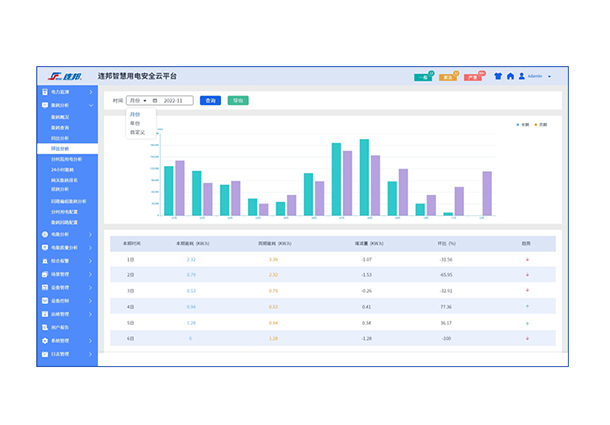Go to home via house icon

tap(510, 76)
